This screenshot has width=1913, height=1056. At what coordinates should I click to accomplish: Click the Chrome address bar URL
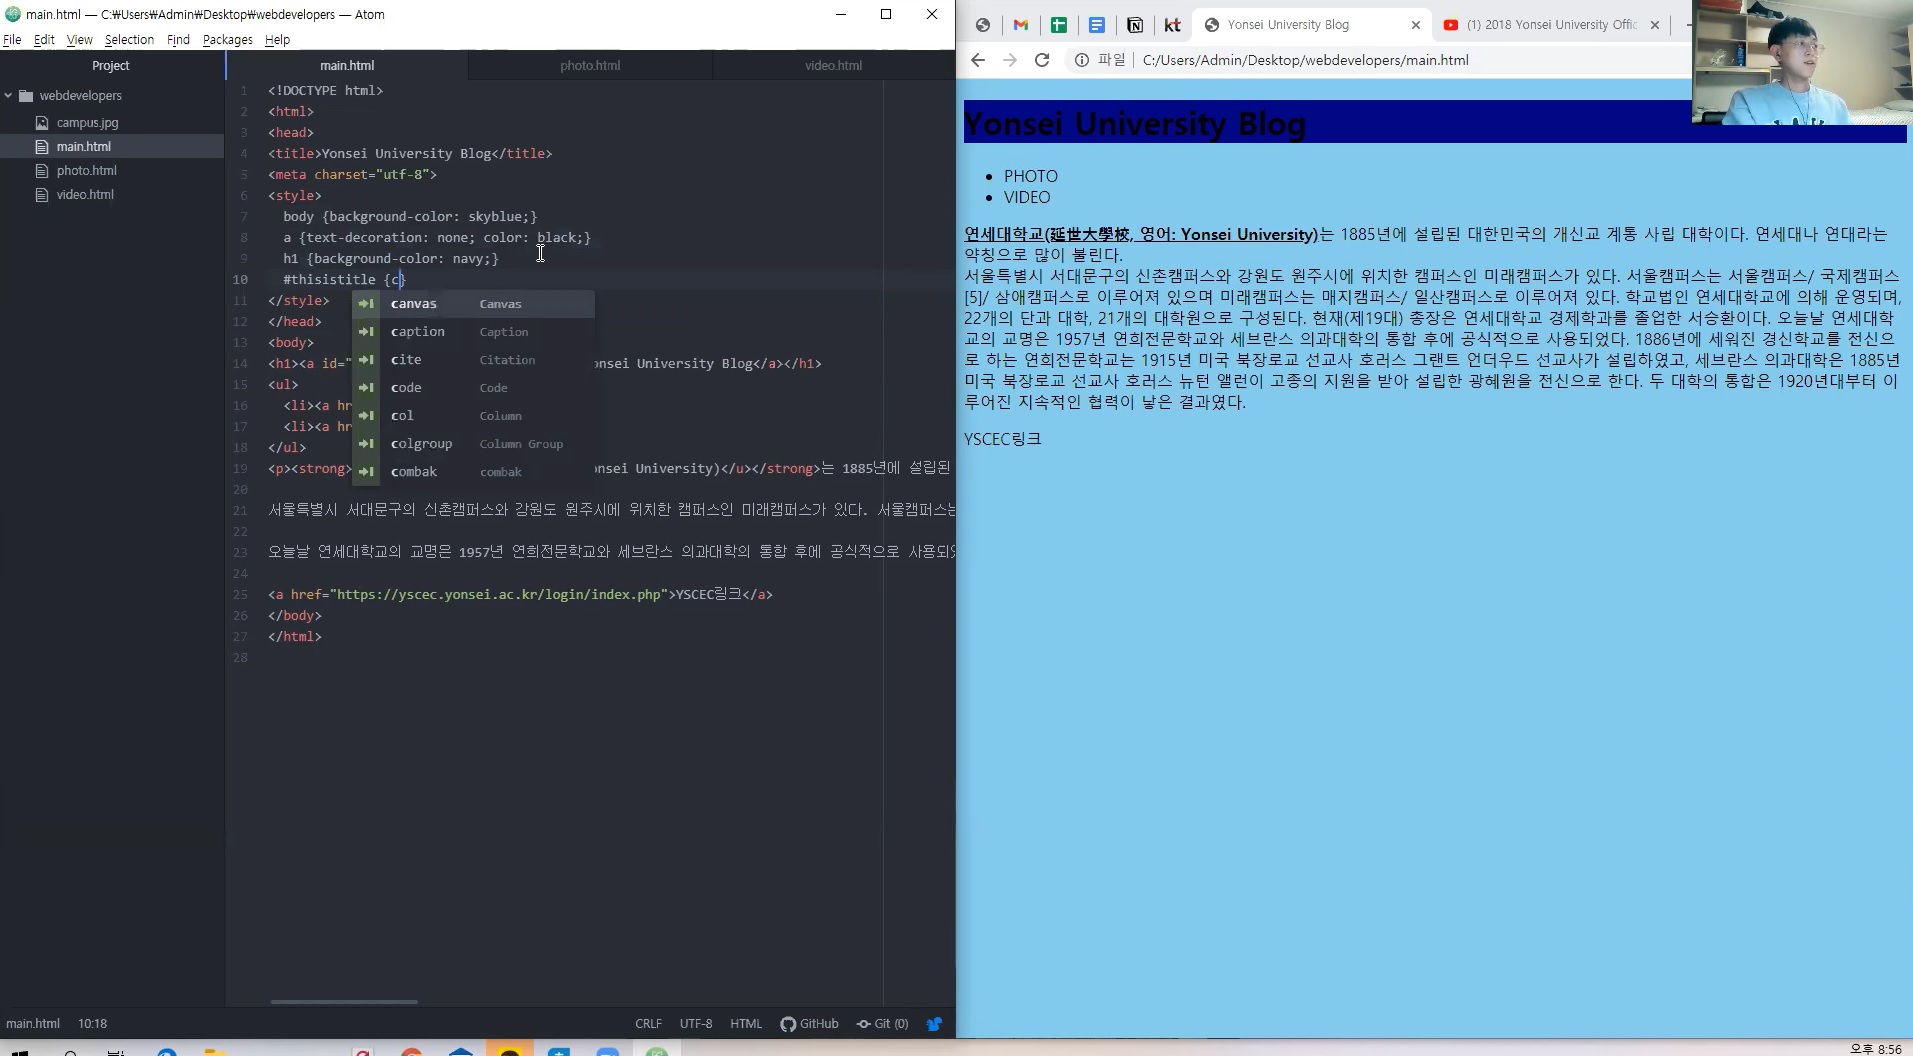(1305, 60)
